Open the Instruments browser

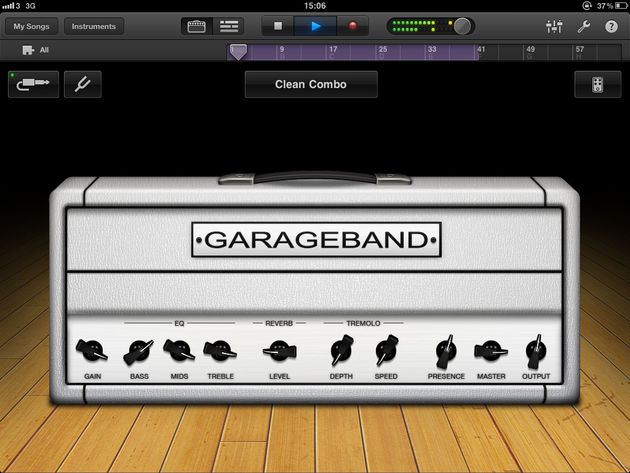(x=94, y=26)
